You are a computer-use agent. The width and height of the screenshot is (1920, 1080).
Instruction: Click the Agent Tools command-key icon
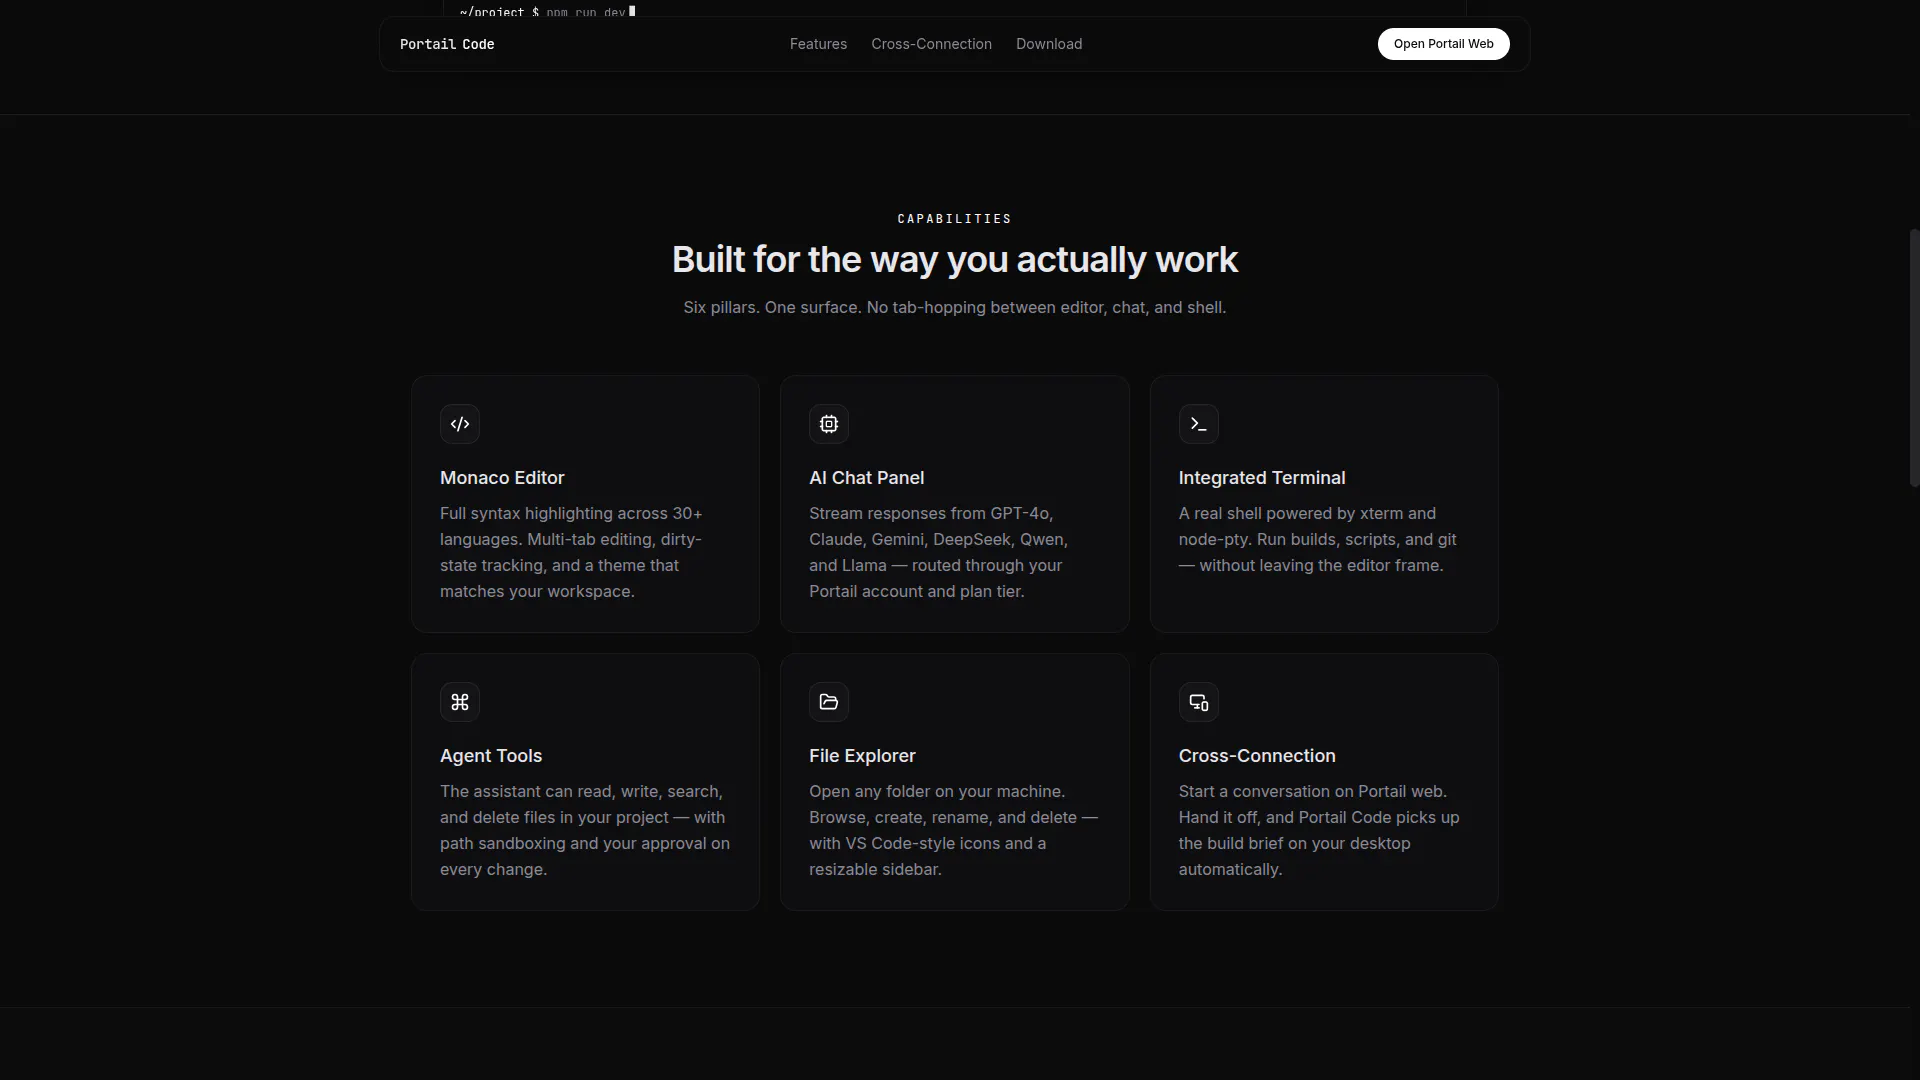coord(460,702)
